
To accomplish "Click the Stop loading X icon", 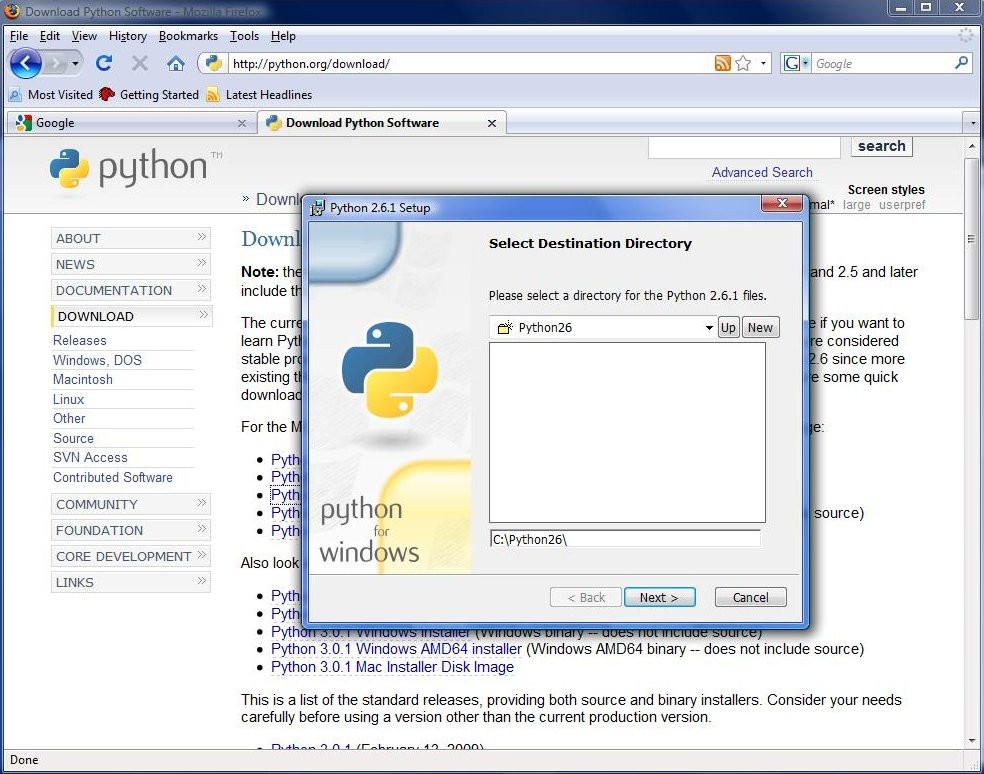I will (x=140, y=63).
